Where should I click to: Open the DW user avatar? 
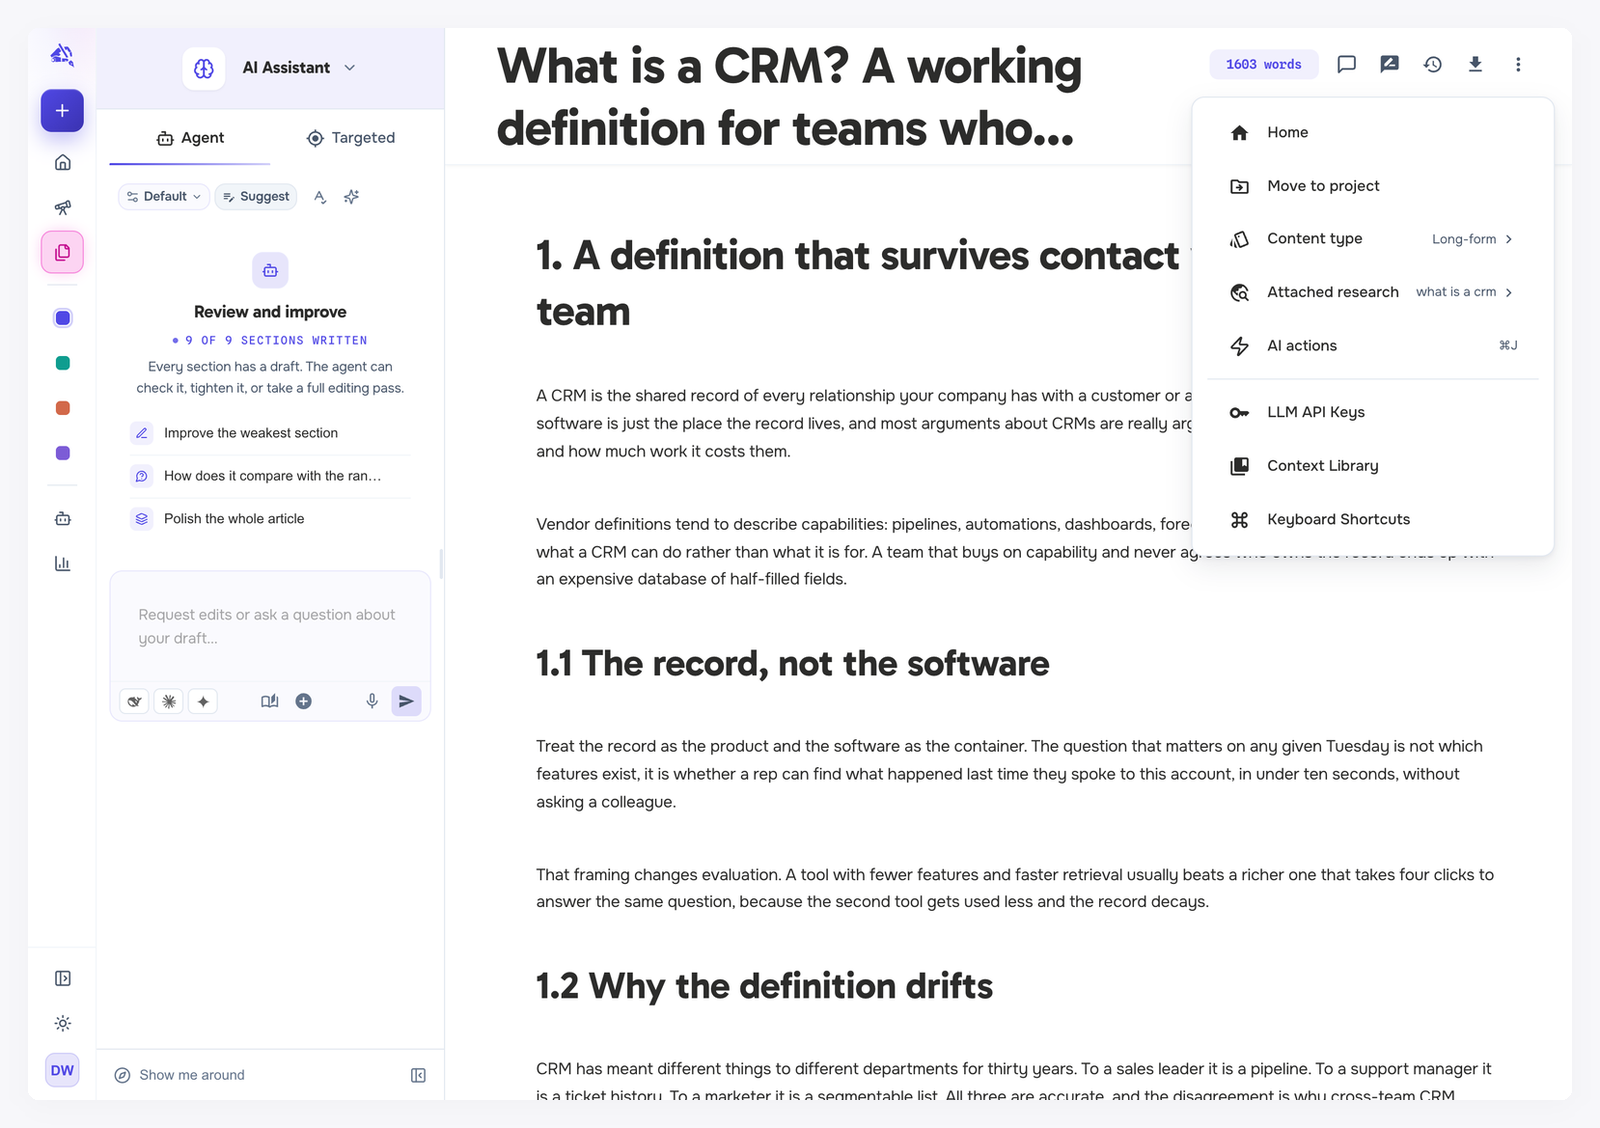[62, 1070]
